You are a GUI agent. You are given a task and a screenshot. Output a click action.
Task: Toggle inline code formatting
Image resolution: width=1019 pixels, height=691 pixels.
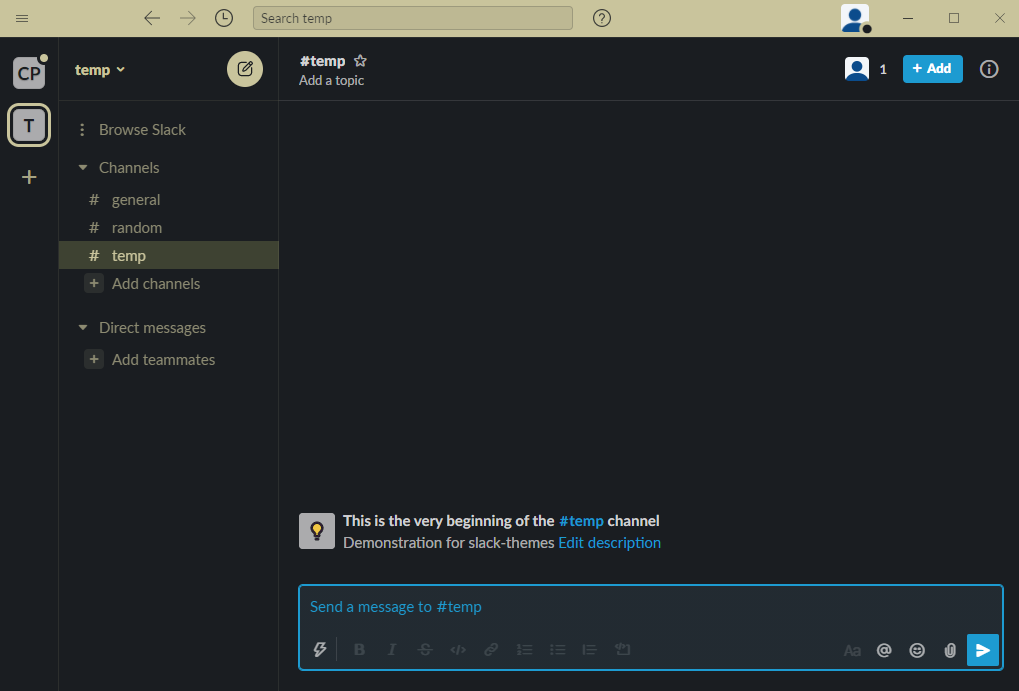coord(458,649)
